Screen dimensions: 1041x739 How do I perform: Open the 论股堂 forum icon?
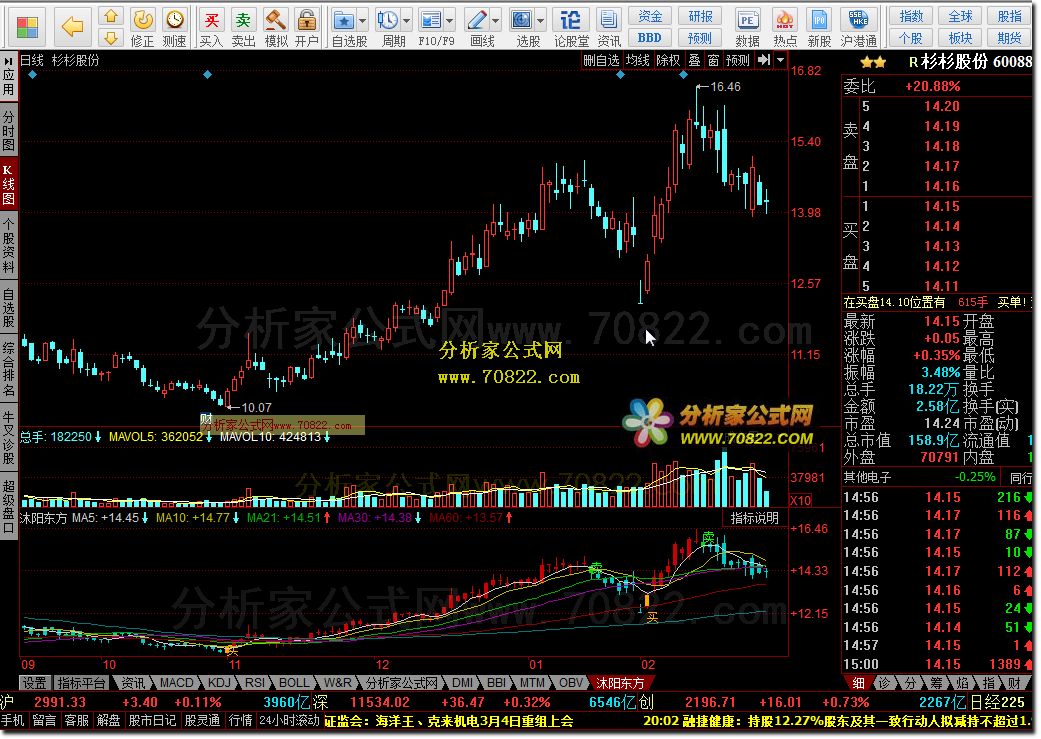pyautogui.click(x=570, y=20)
